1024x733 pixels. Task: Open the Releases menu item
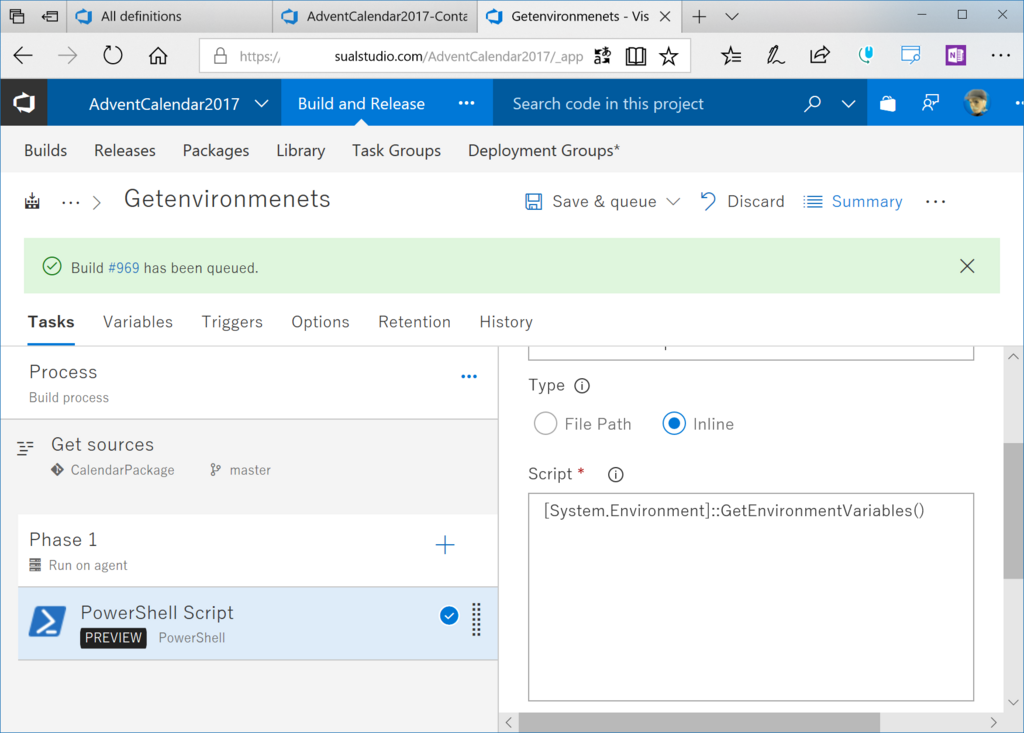(125, 151)
